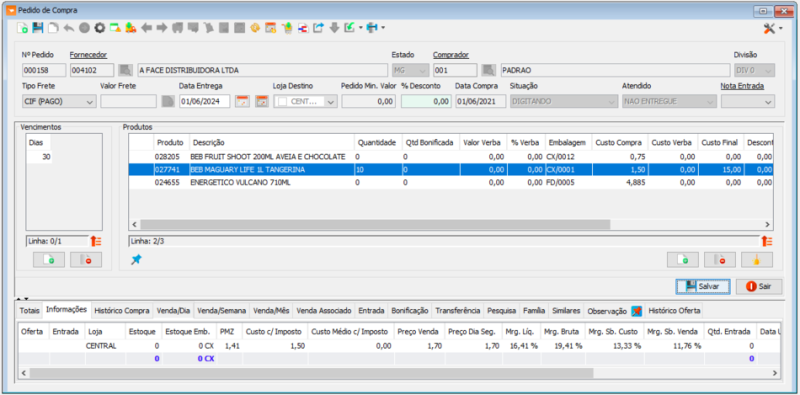Click the delivery truck download toolbar icon

click(131, 28)
